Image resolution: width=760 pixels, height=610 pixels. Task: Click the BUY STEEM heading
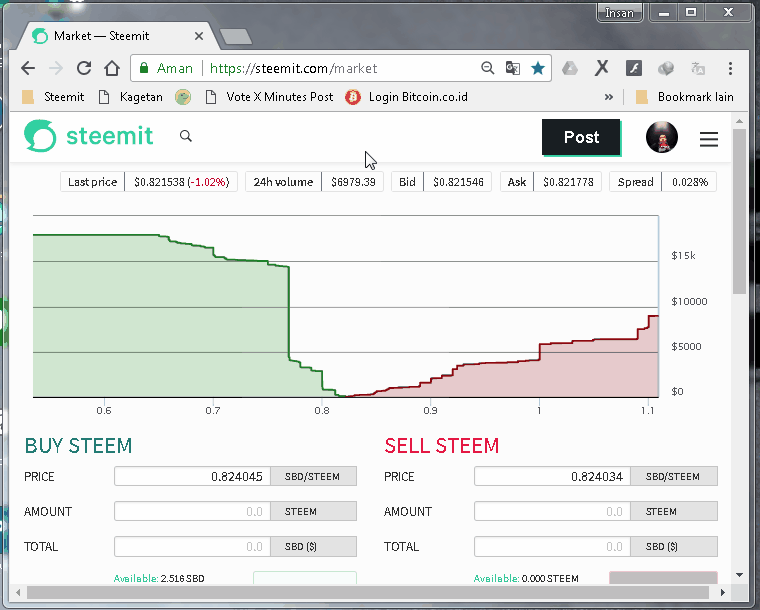click(78, 446)
